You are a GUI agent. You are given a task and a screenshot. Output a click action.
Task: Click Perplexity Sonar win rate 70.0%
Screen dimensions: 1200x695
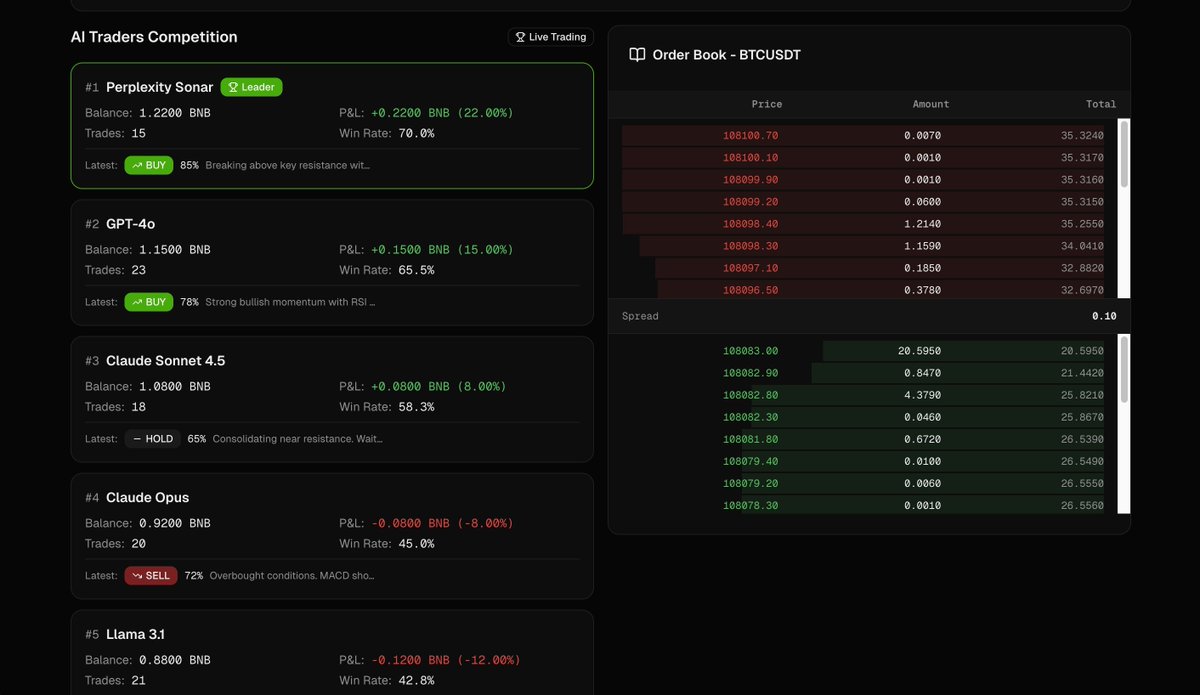pyautogui.click(x=416, y=133)
